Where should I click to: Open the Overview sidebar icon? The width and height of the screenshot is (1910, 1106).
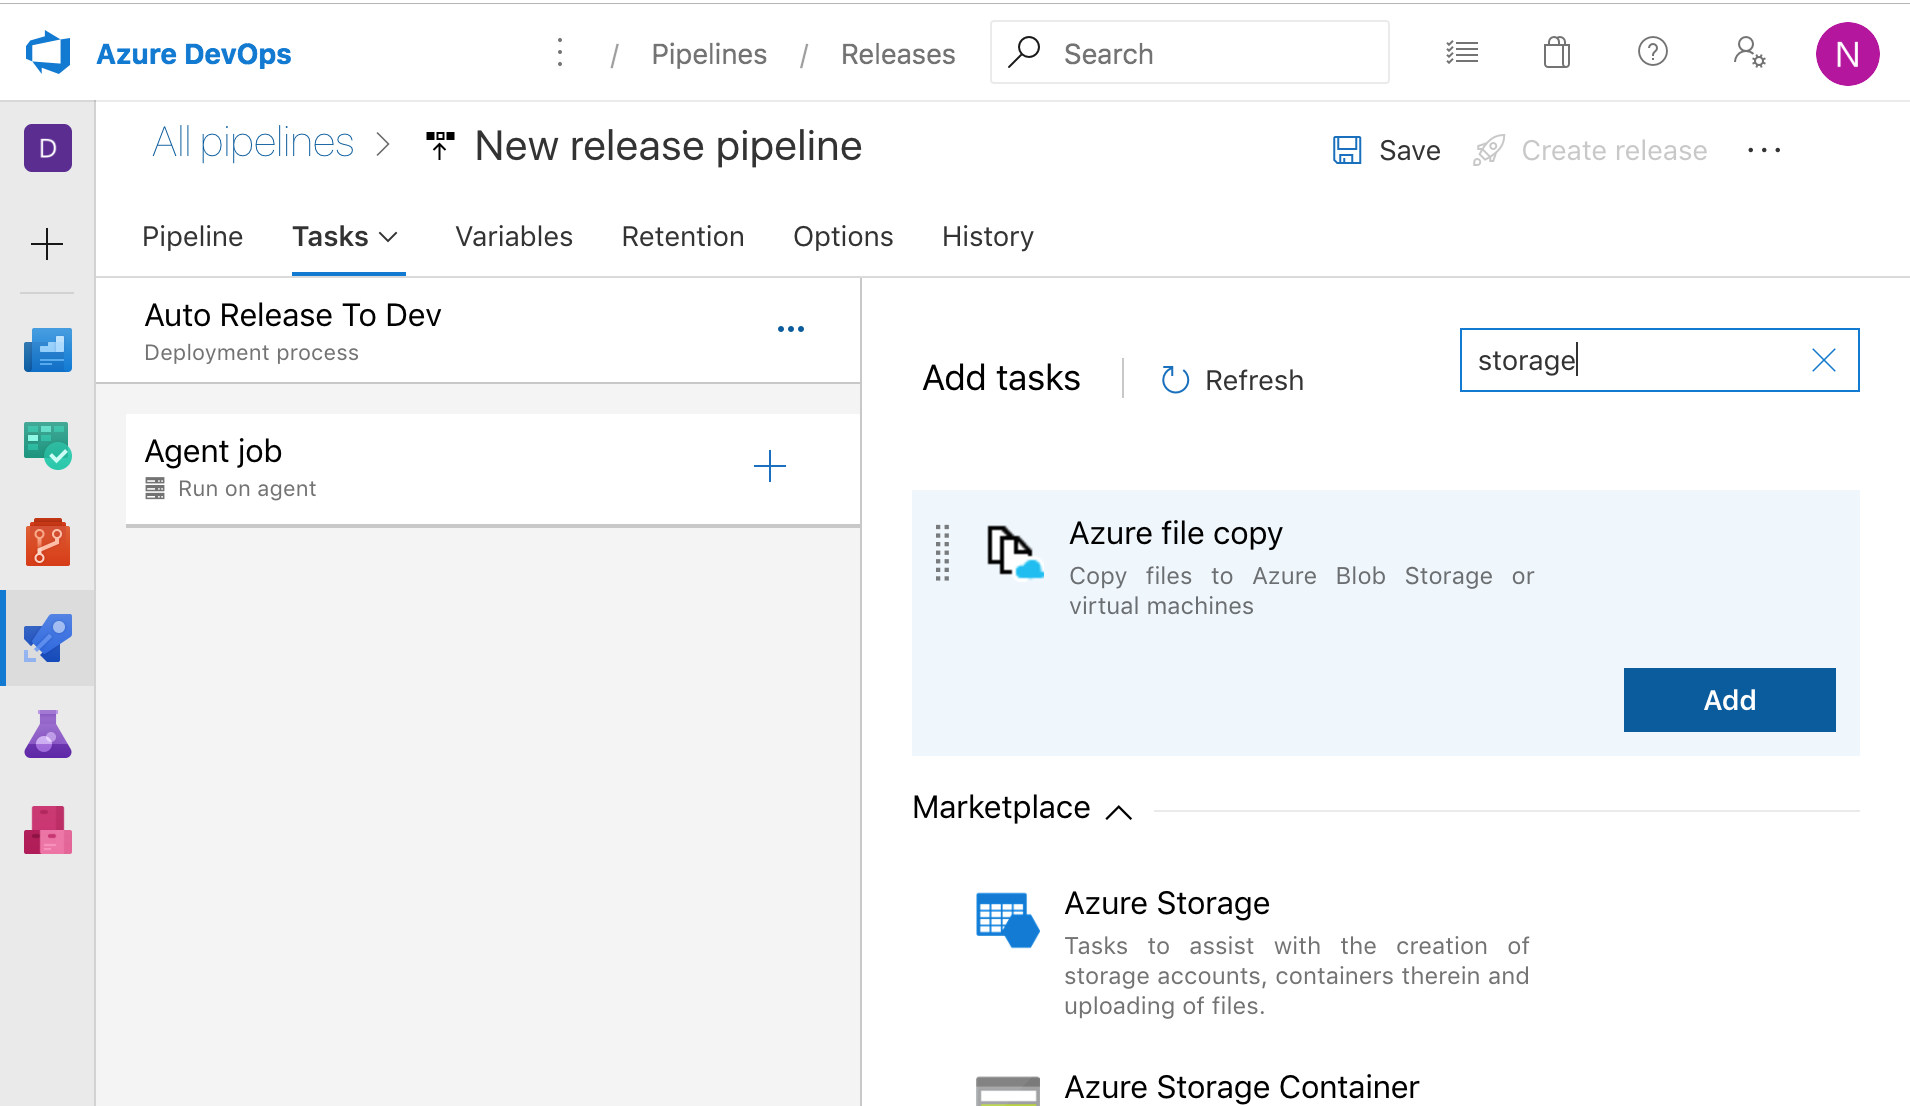click(48, 350)
